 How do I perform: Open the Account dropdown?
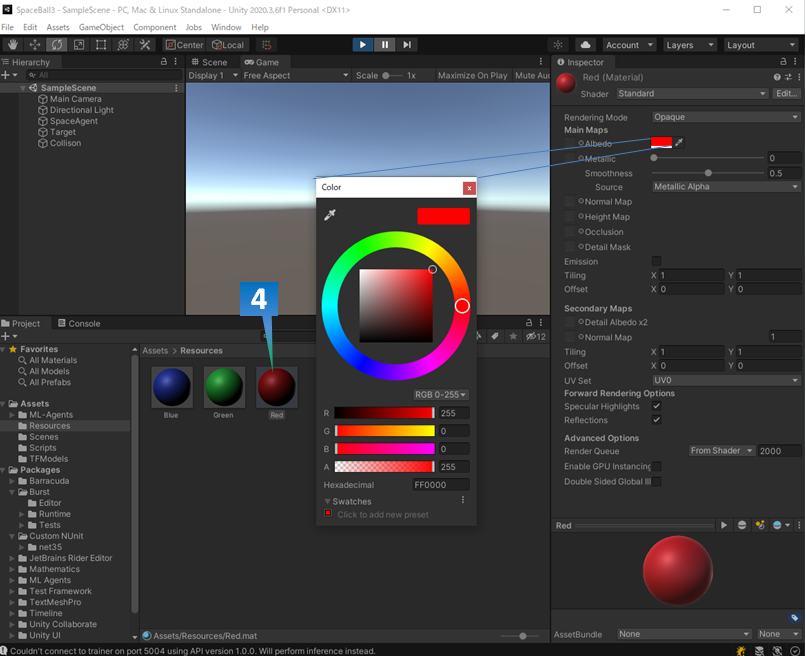629,45
